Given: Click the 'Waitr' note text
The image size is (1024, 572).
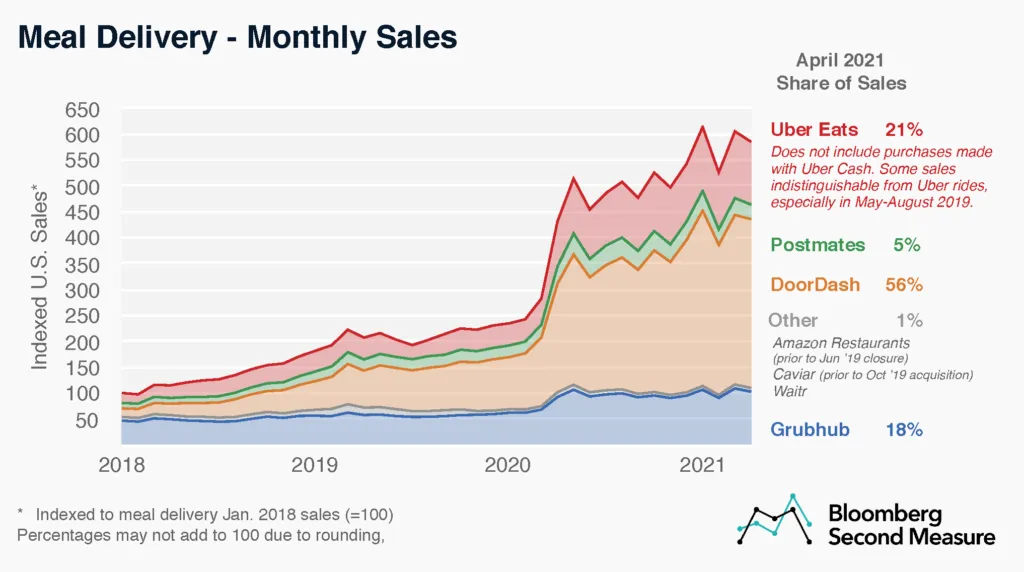Looking at the screenshot, I should 790,391.
